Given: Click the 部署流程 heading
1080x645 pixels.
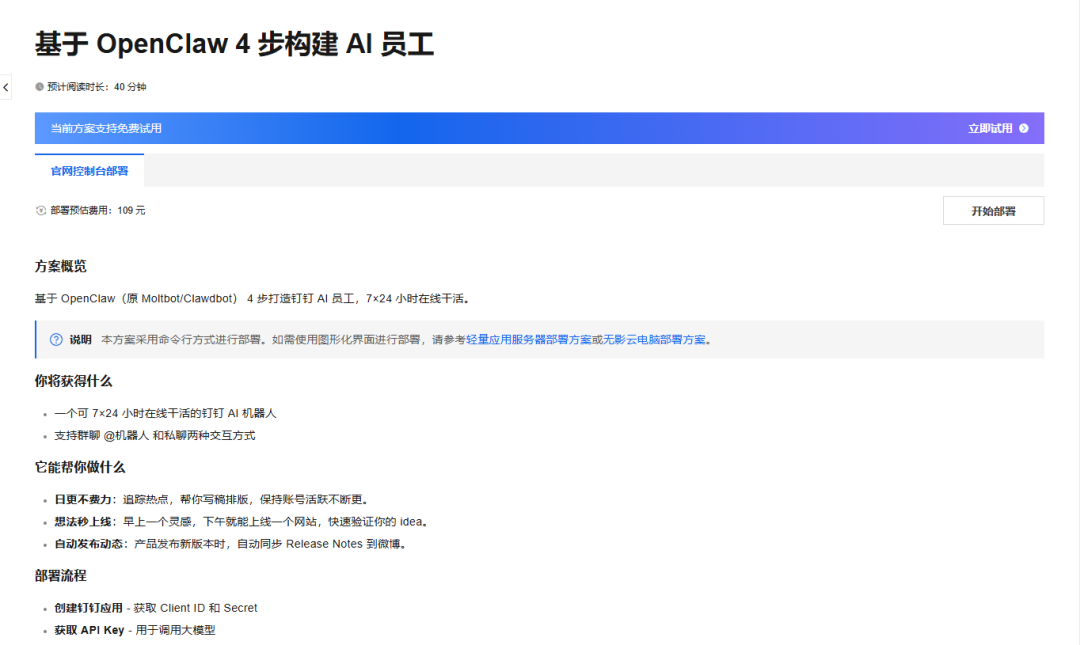Looking at the screenshot, I should pos(61,575).
